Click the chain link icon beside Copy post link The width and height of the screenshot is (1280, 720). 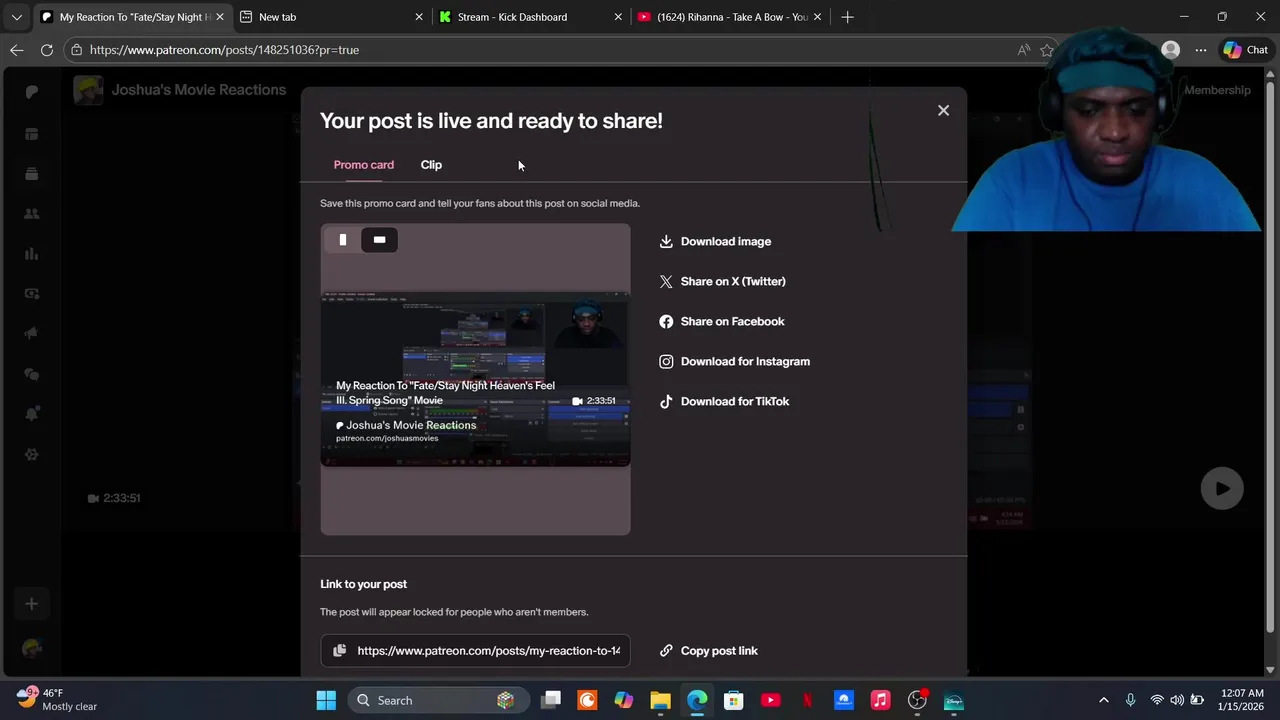666,650
